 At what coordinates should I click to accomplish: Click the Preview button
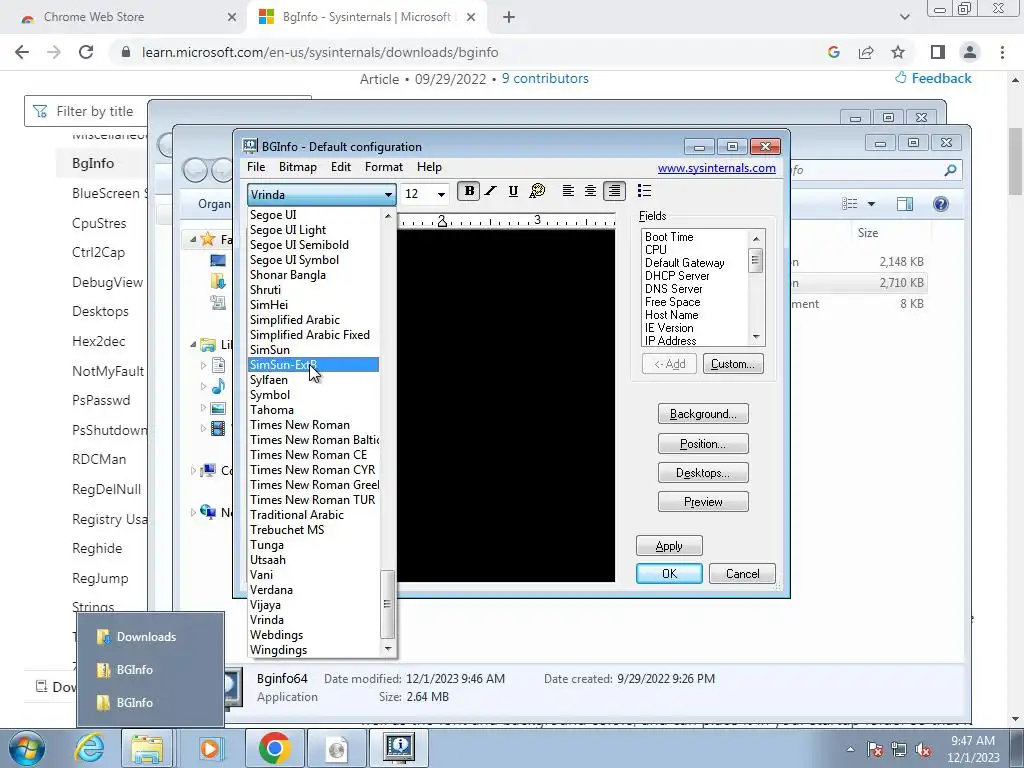point(703,502)
